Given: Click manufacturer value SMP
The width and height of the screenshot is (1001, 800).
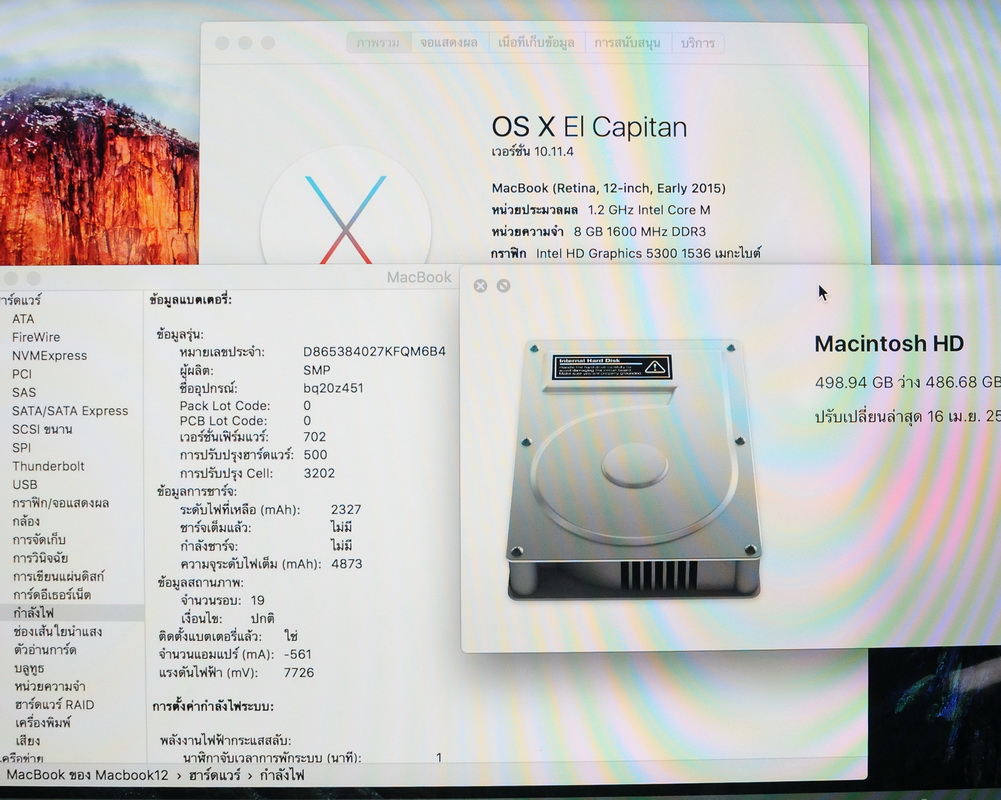Looking at the screenshot, I should point(317,370).
